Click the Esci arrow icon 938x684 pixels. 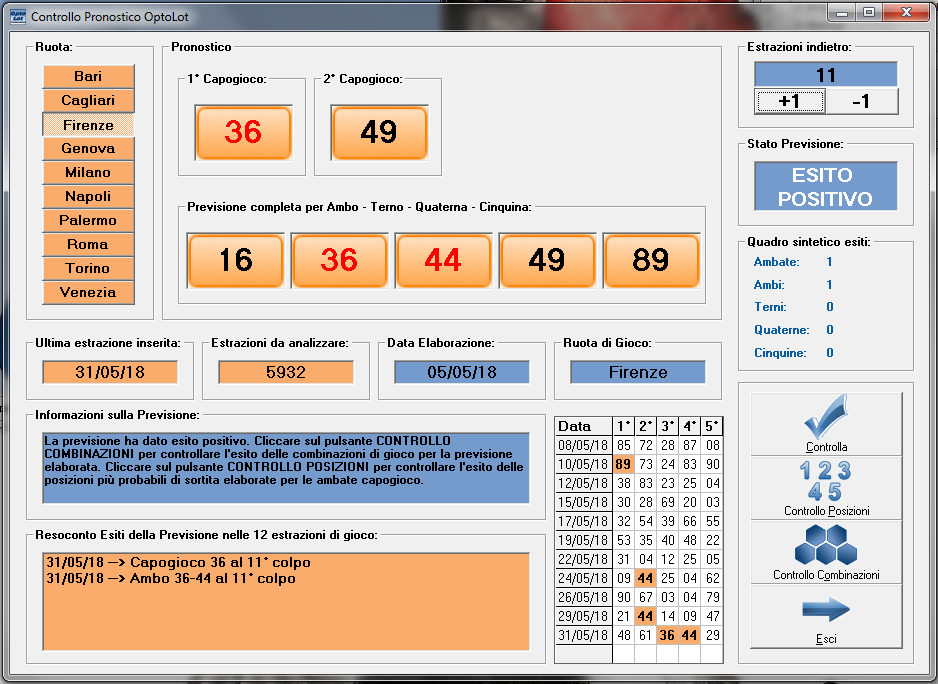[x=826, y=609]
